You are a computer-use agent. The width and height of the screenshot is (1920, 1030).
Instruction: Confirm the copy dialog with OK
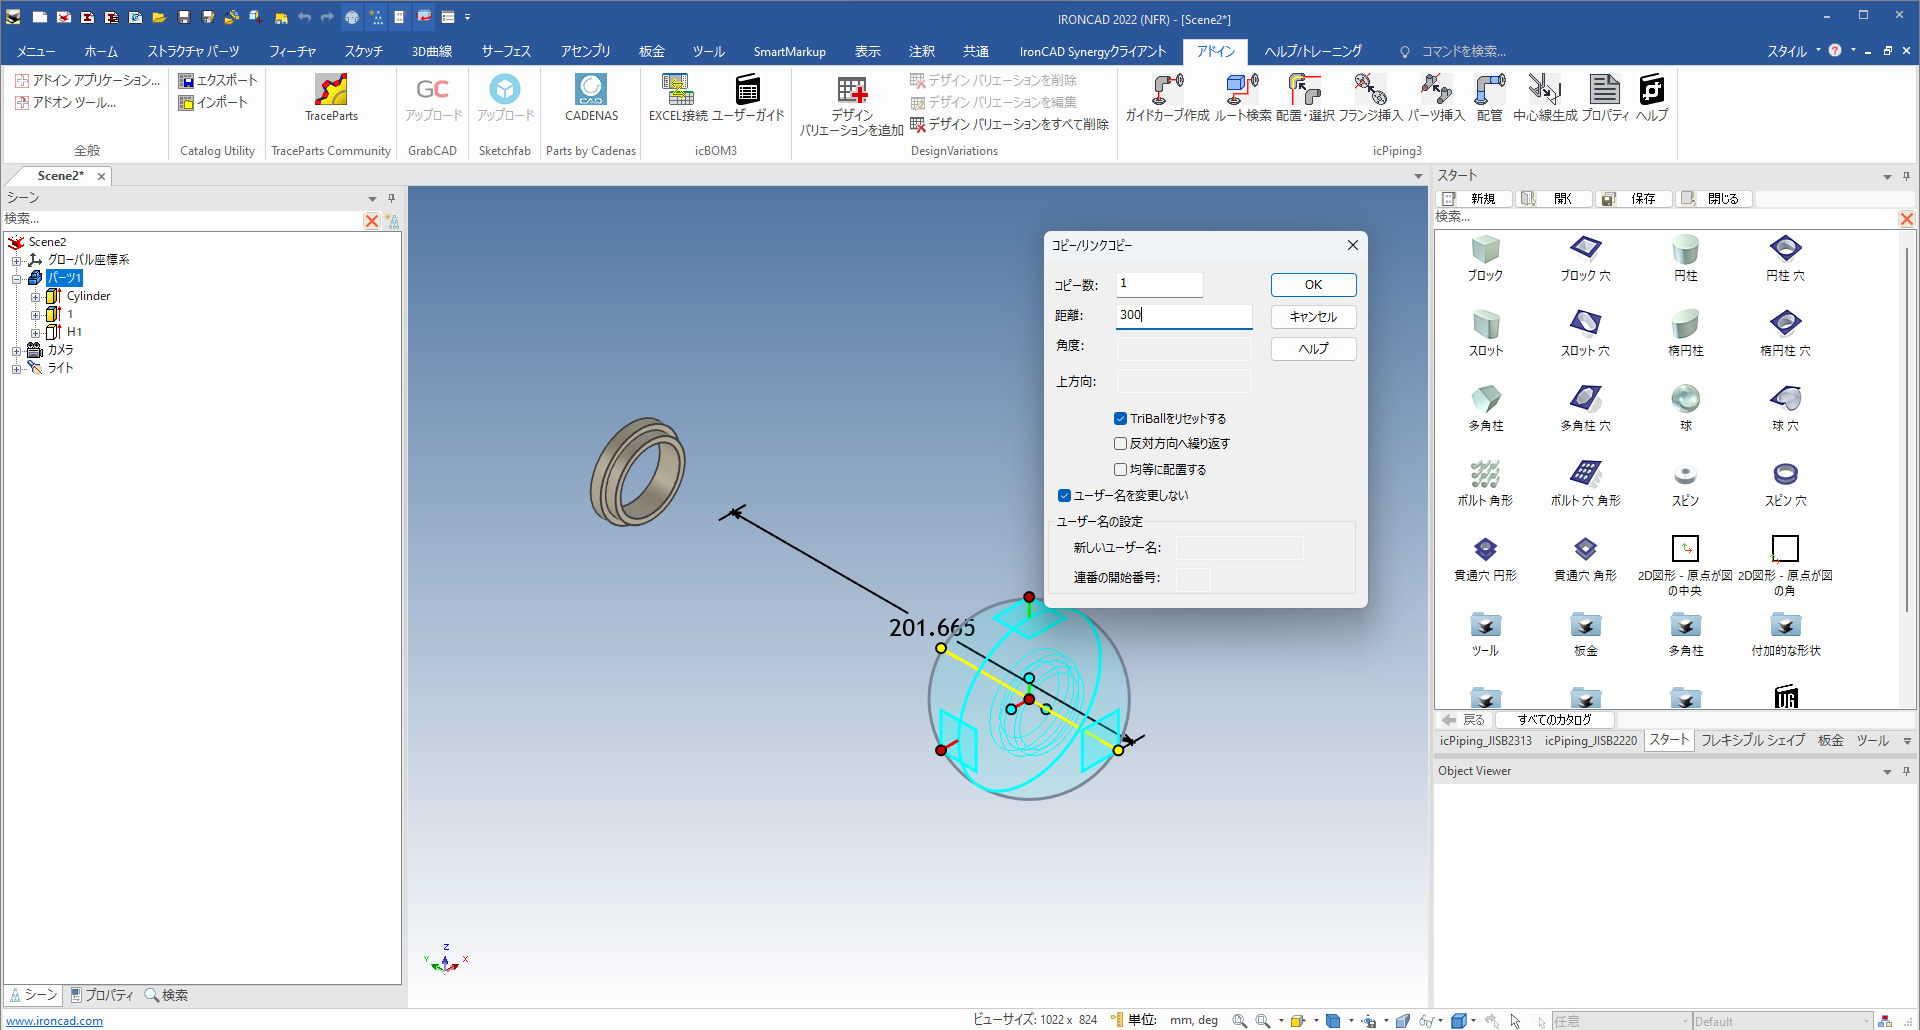coord(1313,285)
